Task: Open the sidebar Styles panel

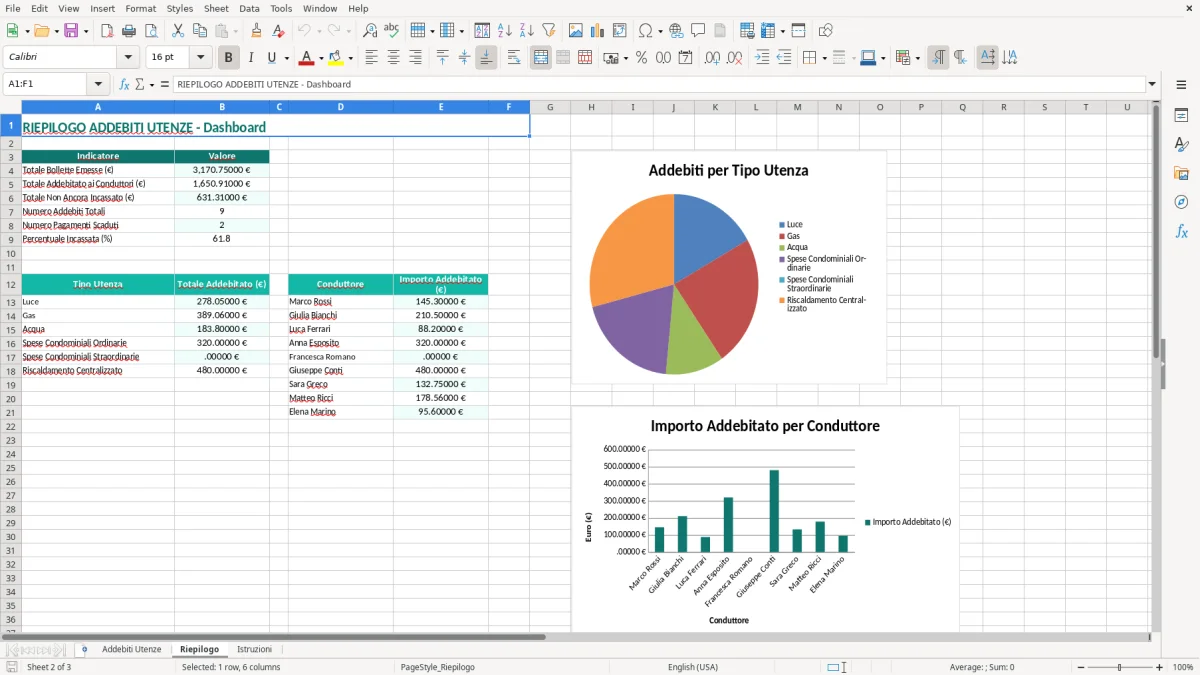Action: (1181, 145)
